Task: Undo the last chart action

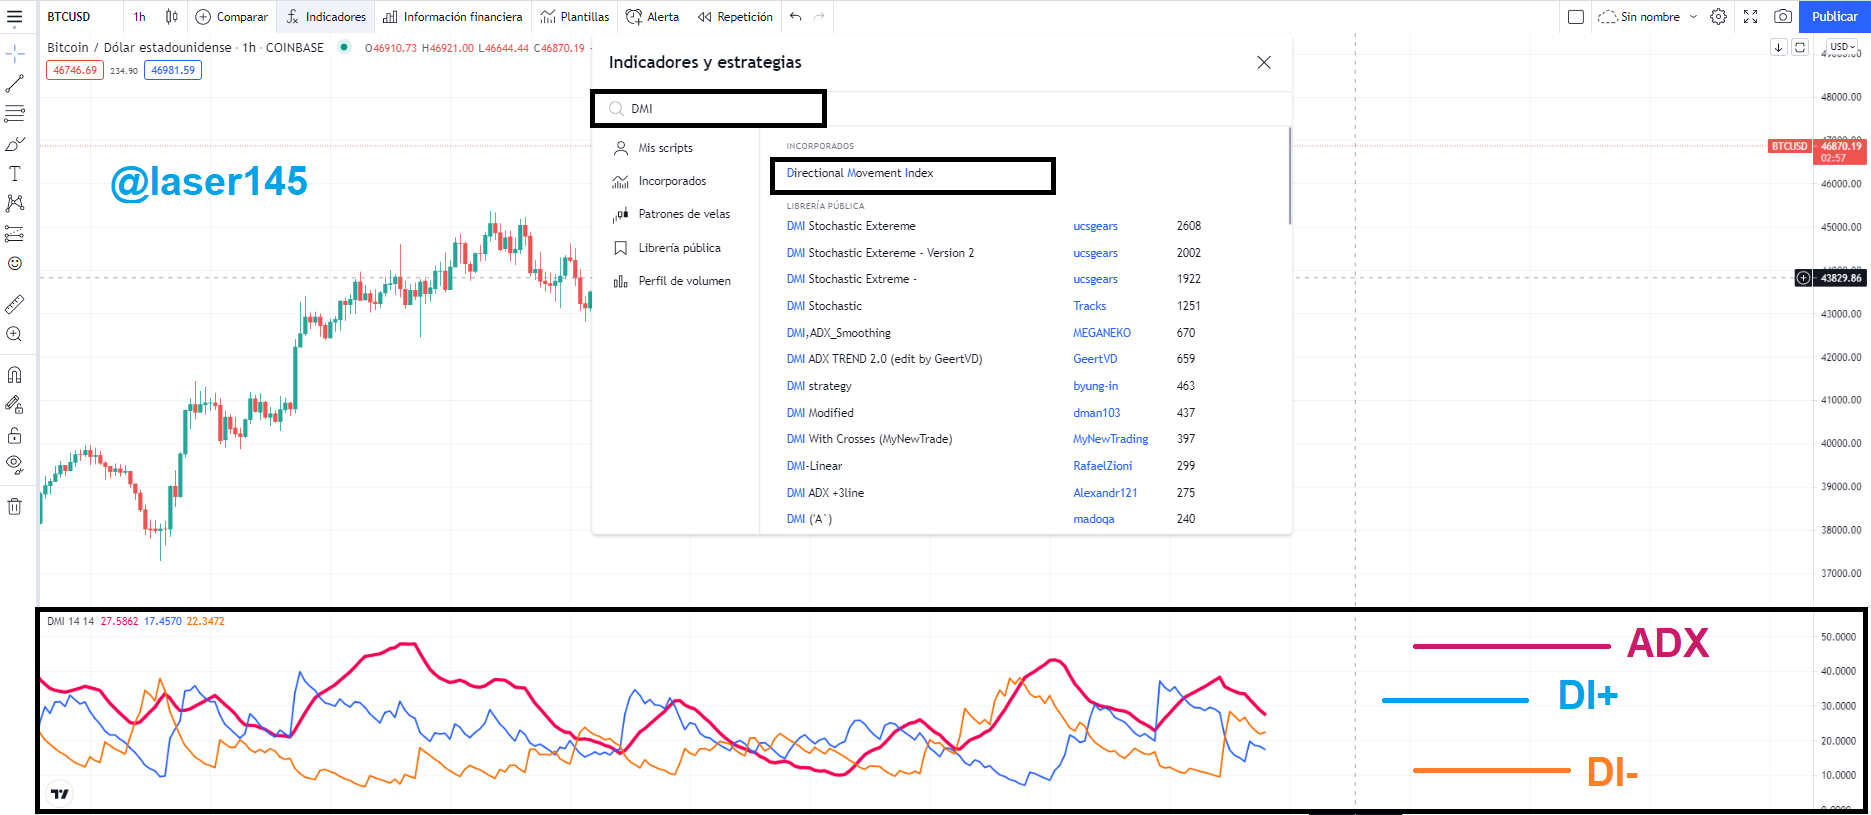Action: [x=796, y=17]
